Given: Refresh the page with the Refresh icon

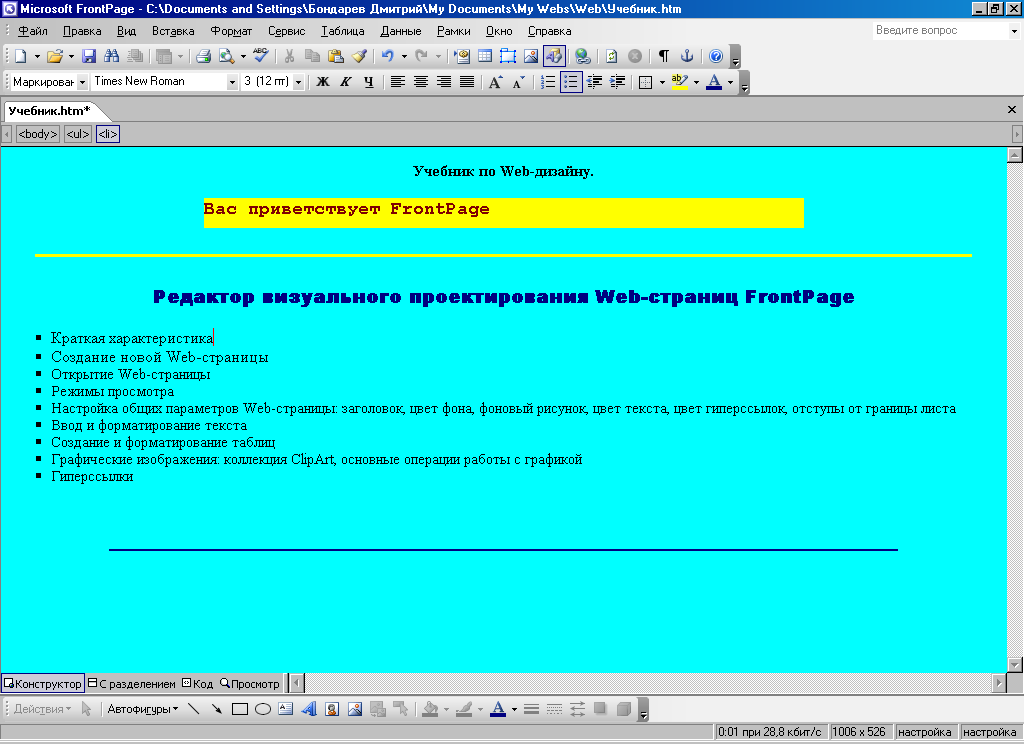Looking at the screenshot, I should click(611, 56).
